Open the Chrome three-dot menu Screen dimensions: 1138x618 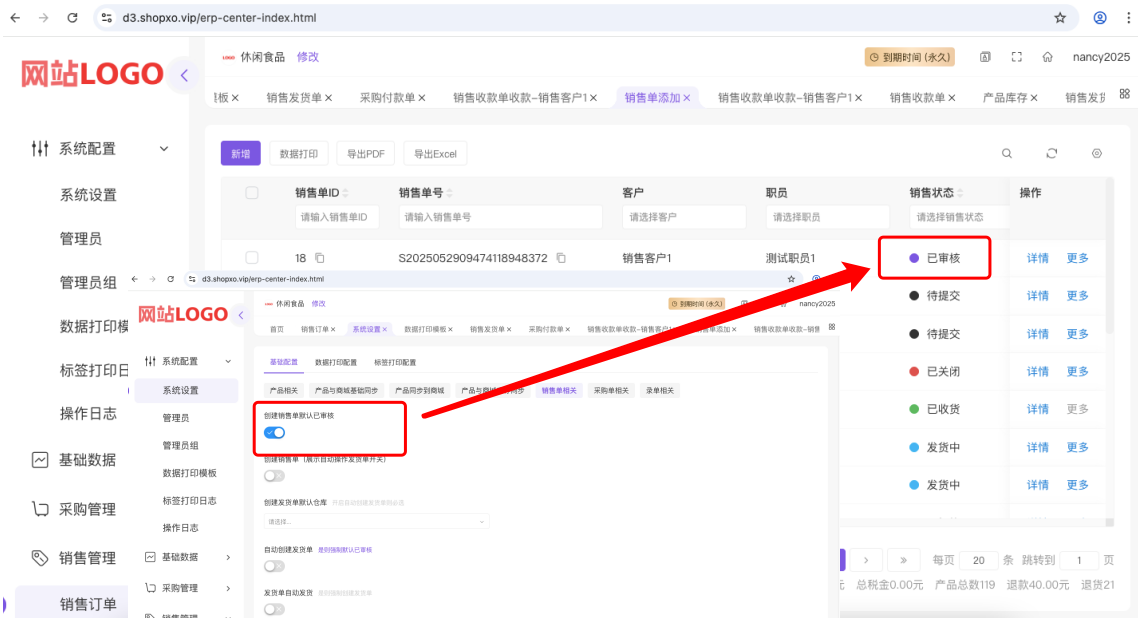1129,18
